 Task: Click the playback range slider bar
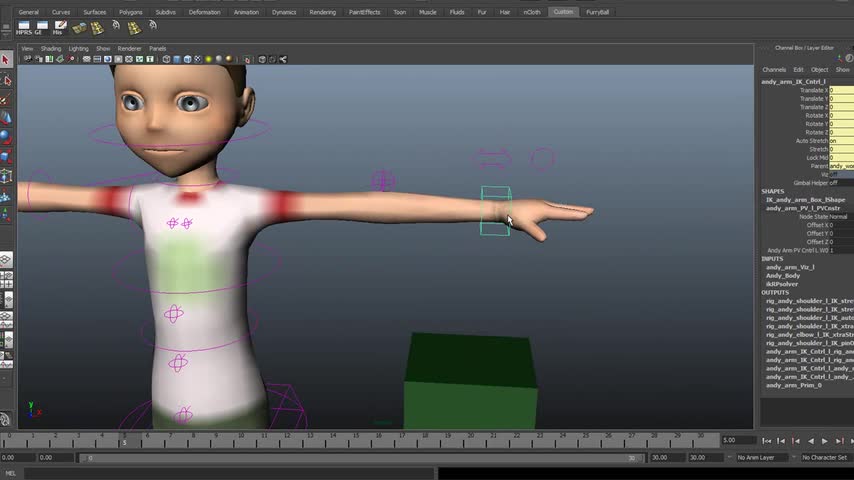[x=362, y=458]
